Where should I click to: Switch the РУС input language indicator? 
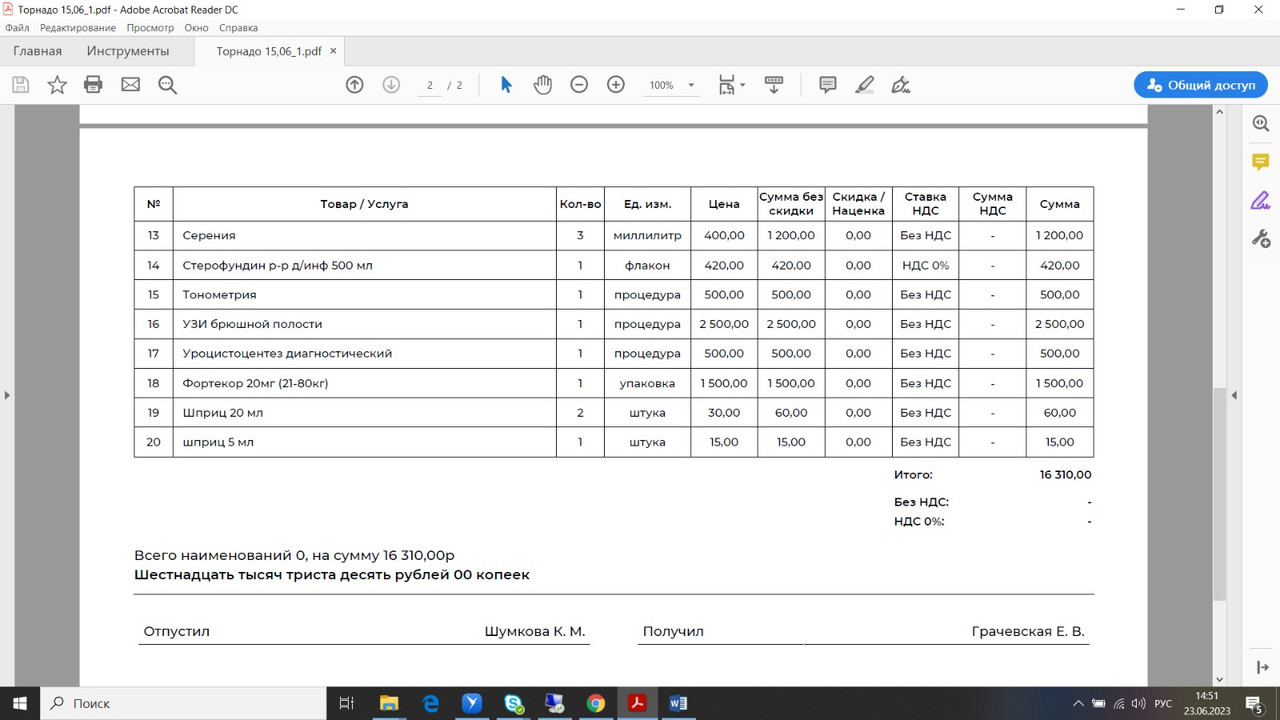pos(1163,704)
